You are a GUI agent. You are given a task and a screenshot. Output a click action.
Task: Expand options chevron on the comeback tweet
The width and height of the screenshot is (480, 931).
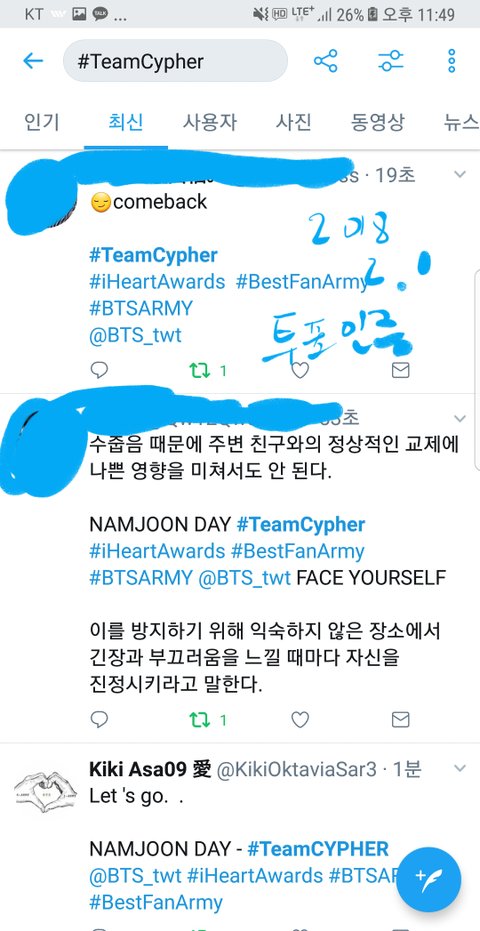point(460,175)
